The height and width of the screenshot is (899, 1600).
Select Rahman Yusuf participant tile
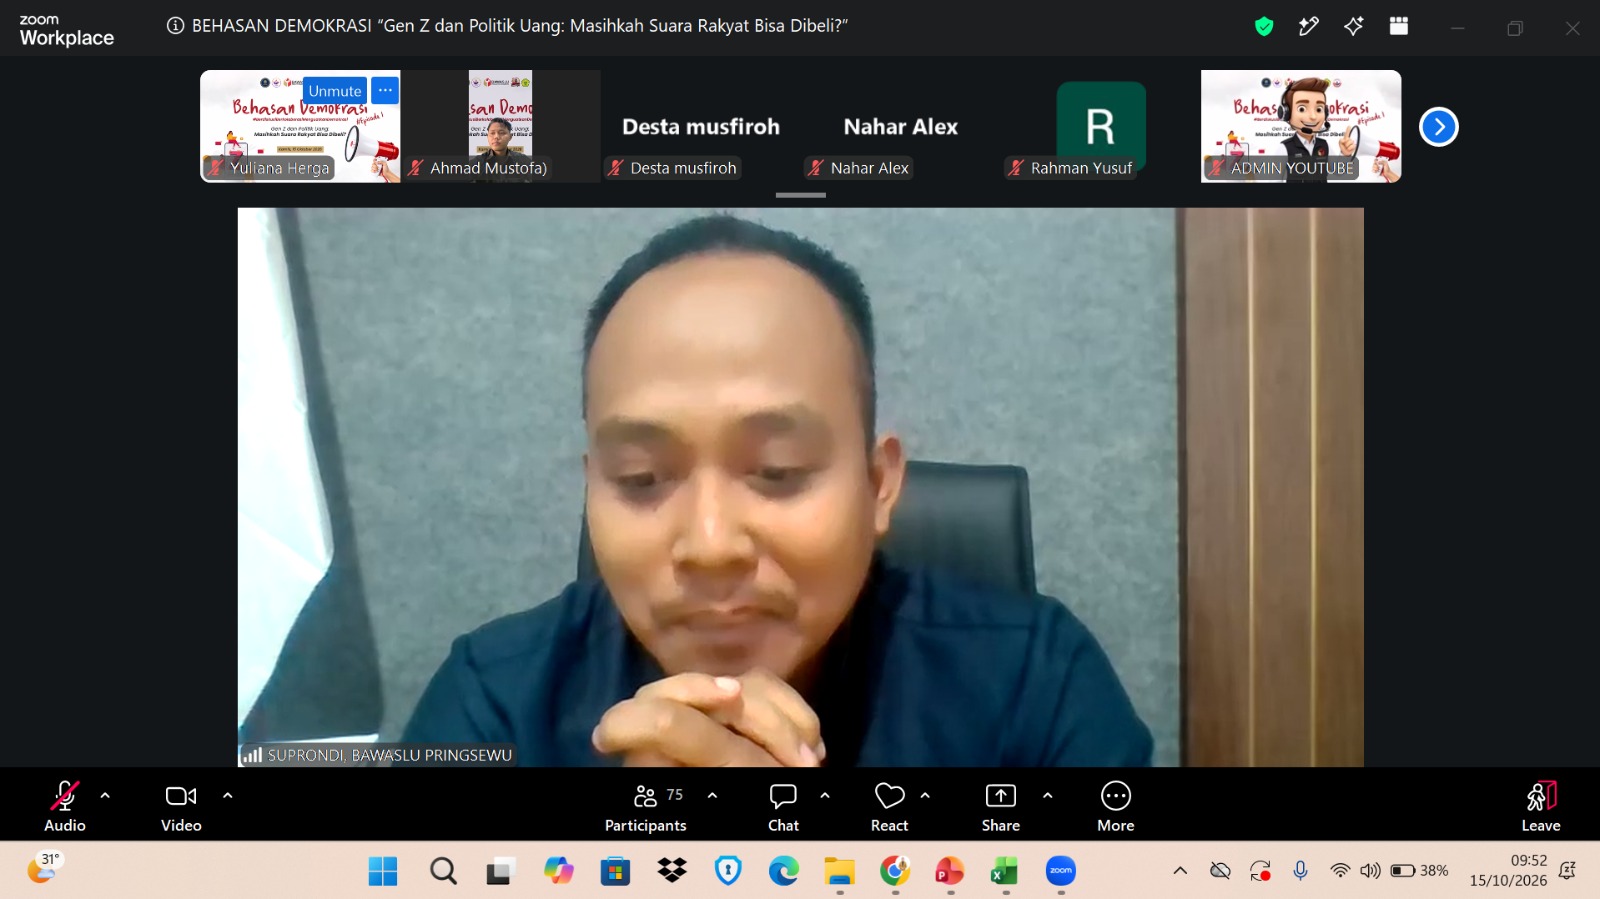coord(1100,126)
